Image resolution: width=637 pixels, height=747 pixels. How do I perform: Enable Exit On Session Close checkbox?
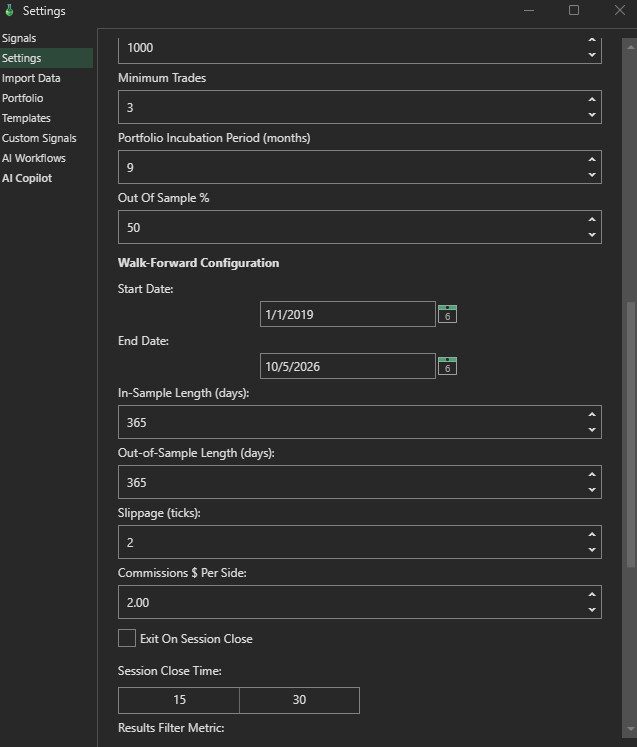point(127,638)
